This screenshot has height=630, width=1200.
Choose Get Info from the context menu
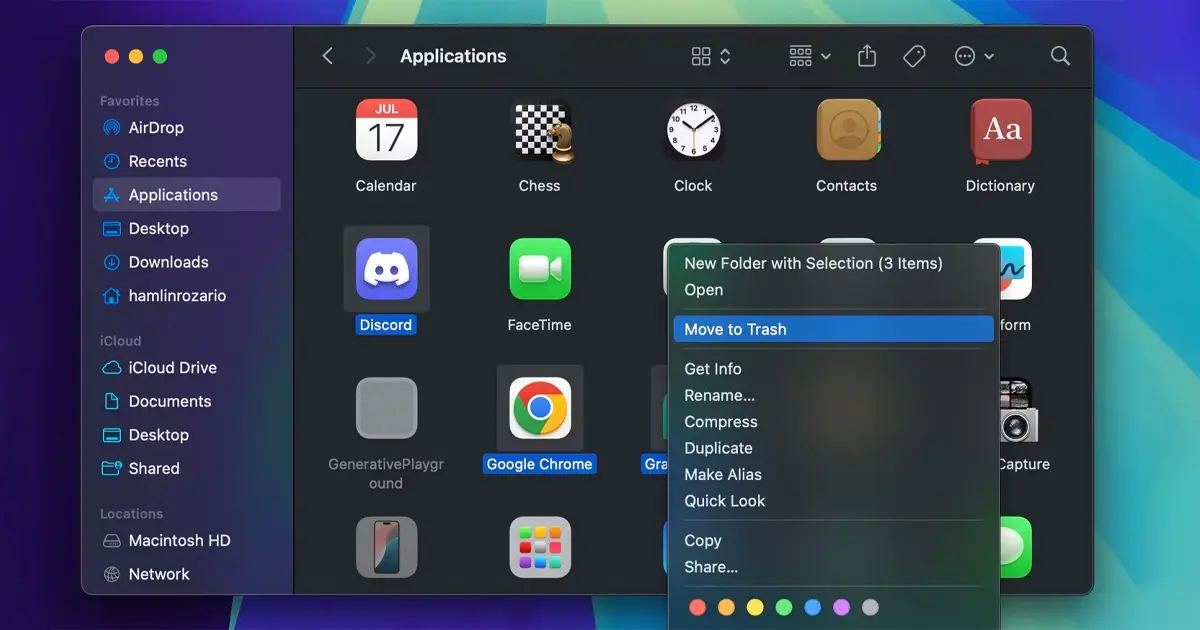[834, 369]
